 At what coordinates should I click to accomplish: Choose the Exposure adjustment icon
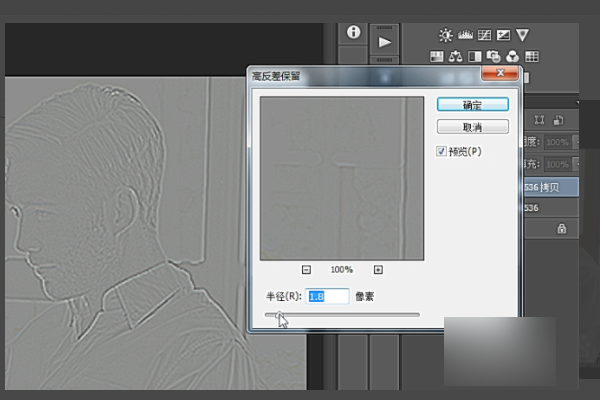coord(503,35)
